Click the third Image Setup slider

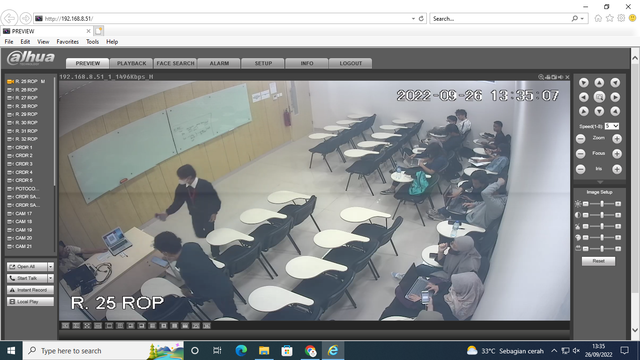[x=602, y=226]
